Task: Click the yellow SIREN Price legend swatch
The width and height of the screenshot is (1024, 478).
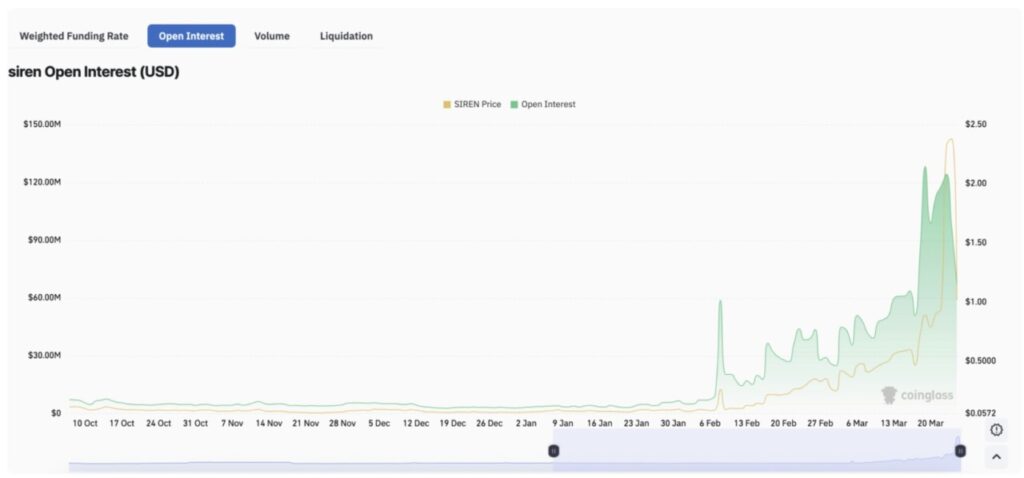Action: [447, 104]
